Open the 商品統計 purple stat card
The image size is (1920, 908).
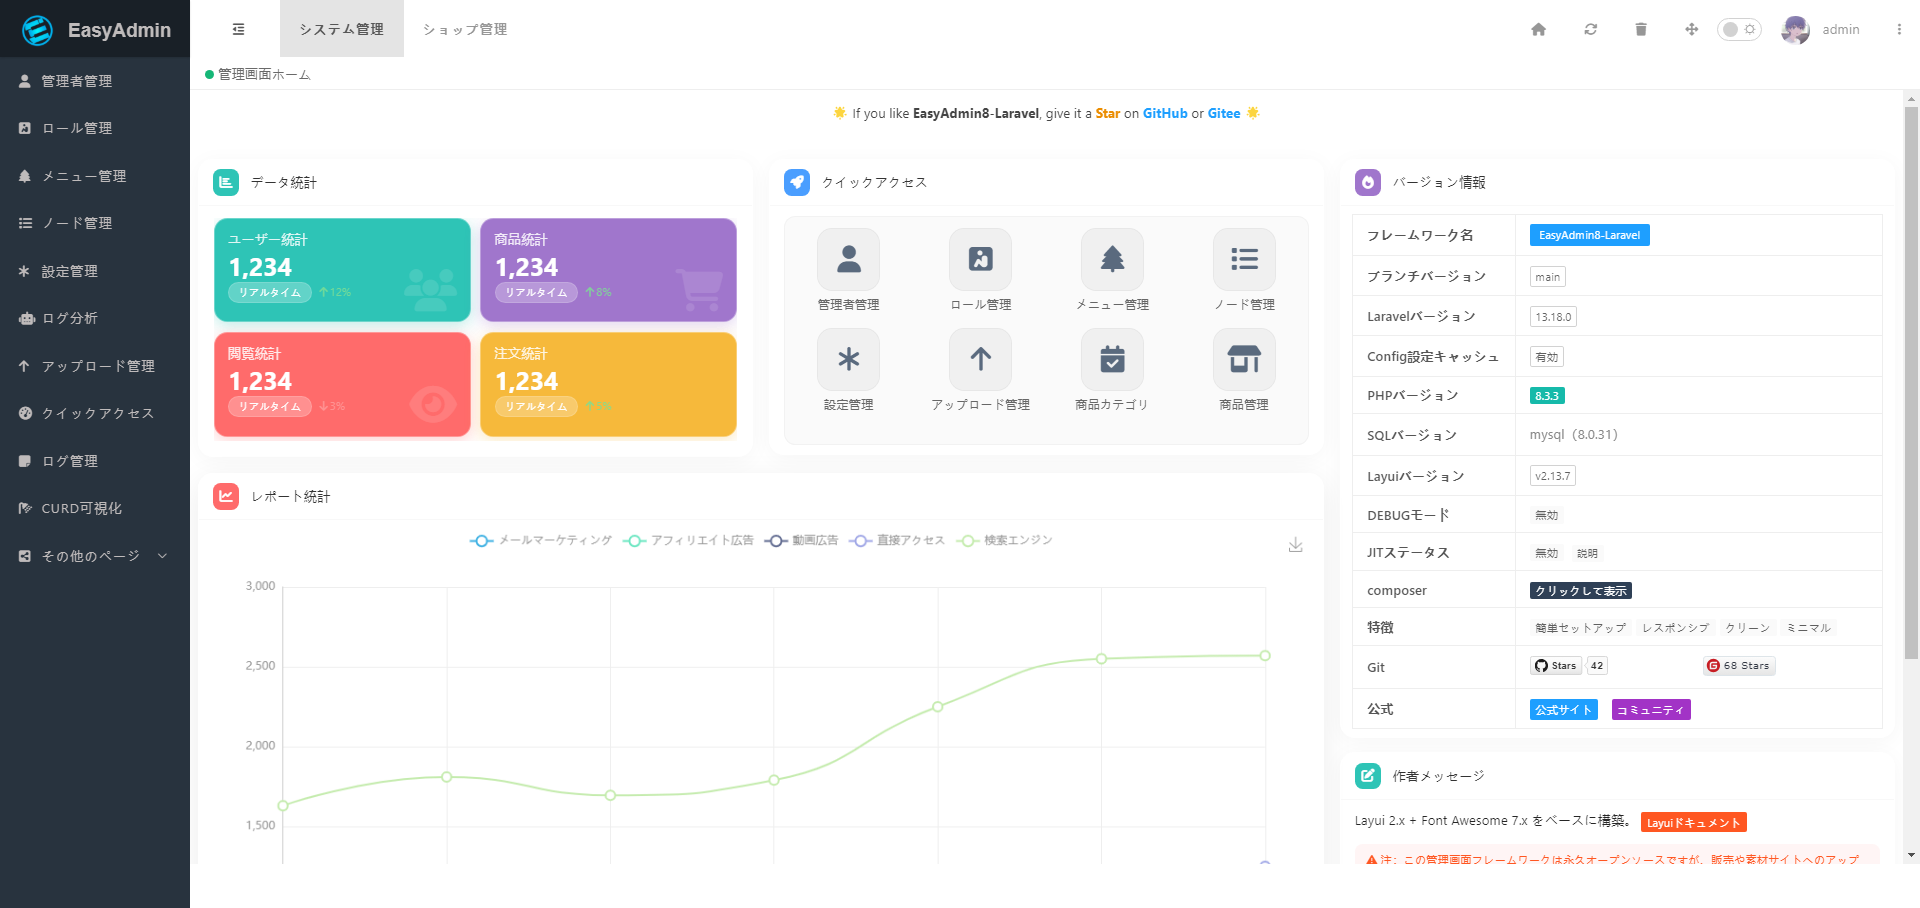(608, 270)
